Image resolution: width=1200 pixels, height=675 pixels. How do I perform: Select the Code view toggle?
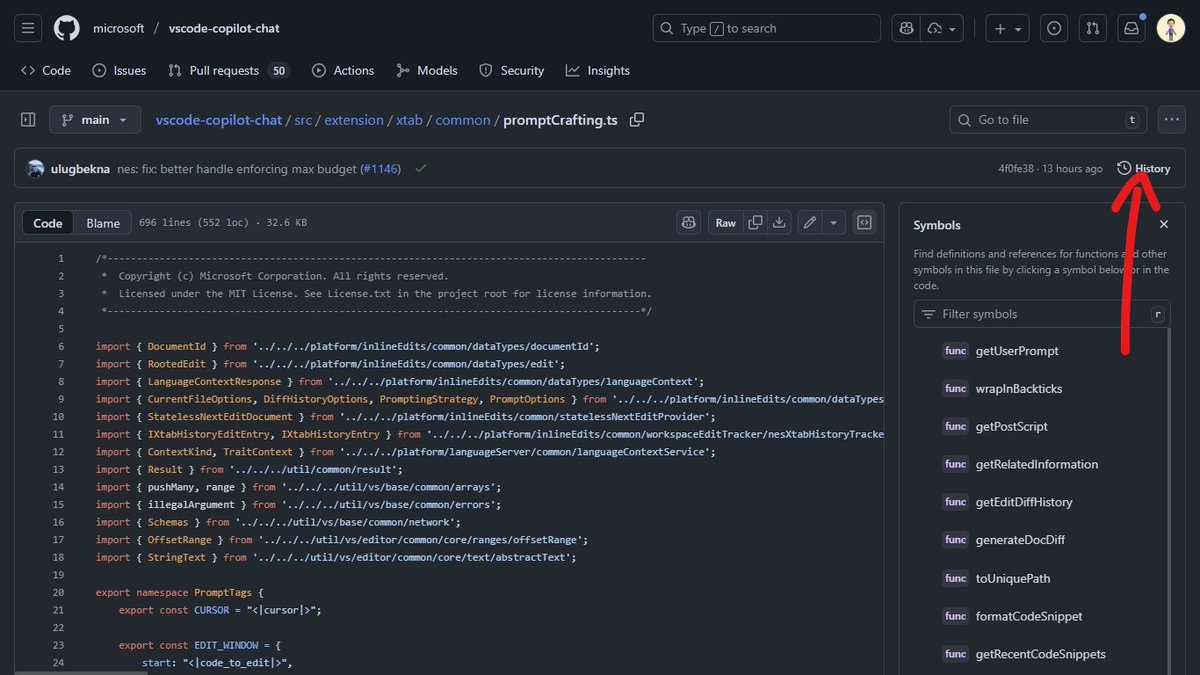[48, 223]
